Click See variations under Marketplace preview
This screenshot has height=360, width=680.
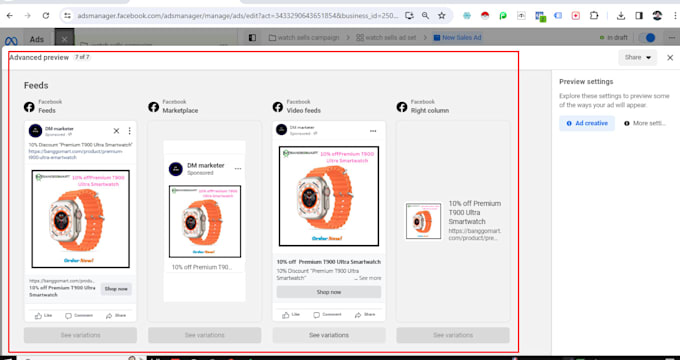pyautogui.click(x=205, y=335)
